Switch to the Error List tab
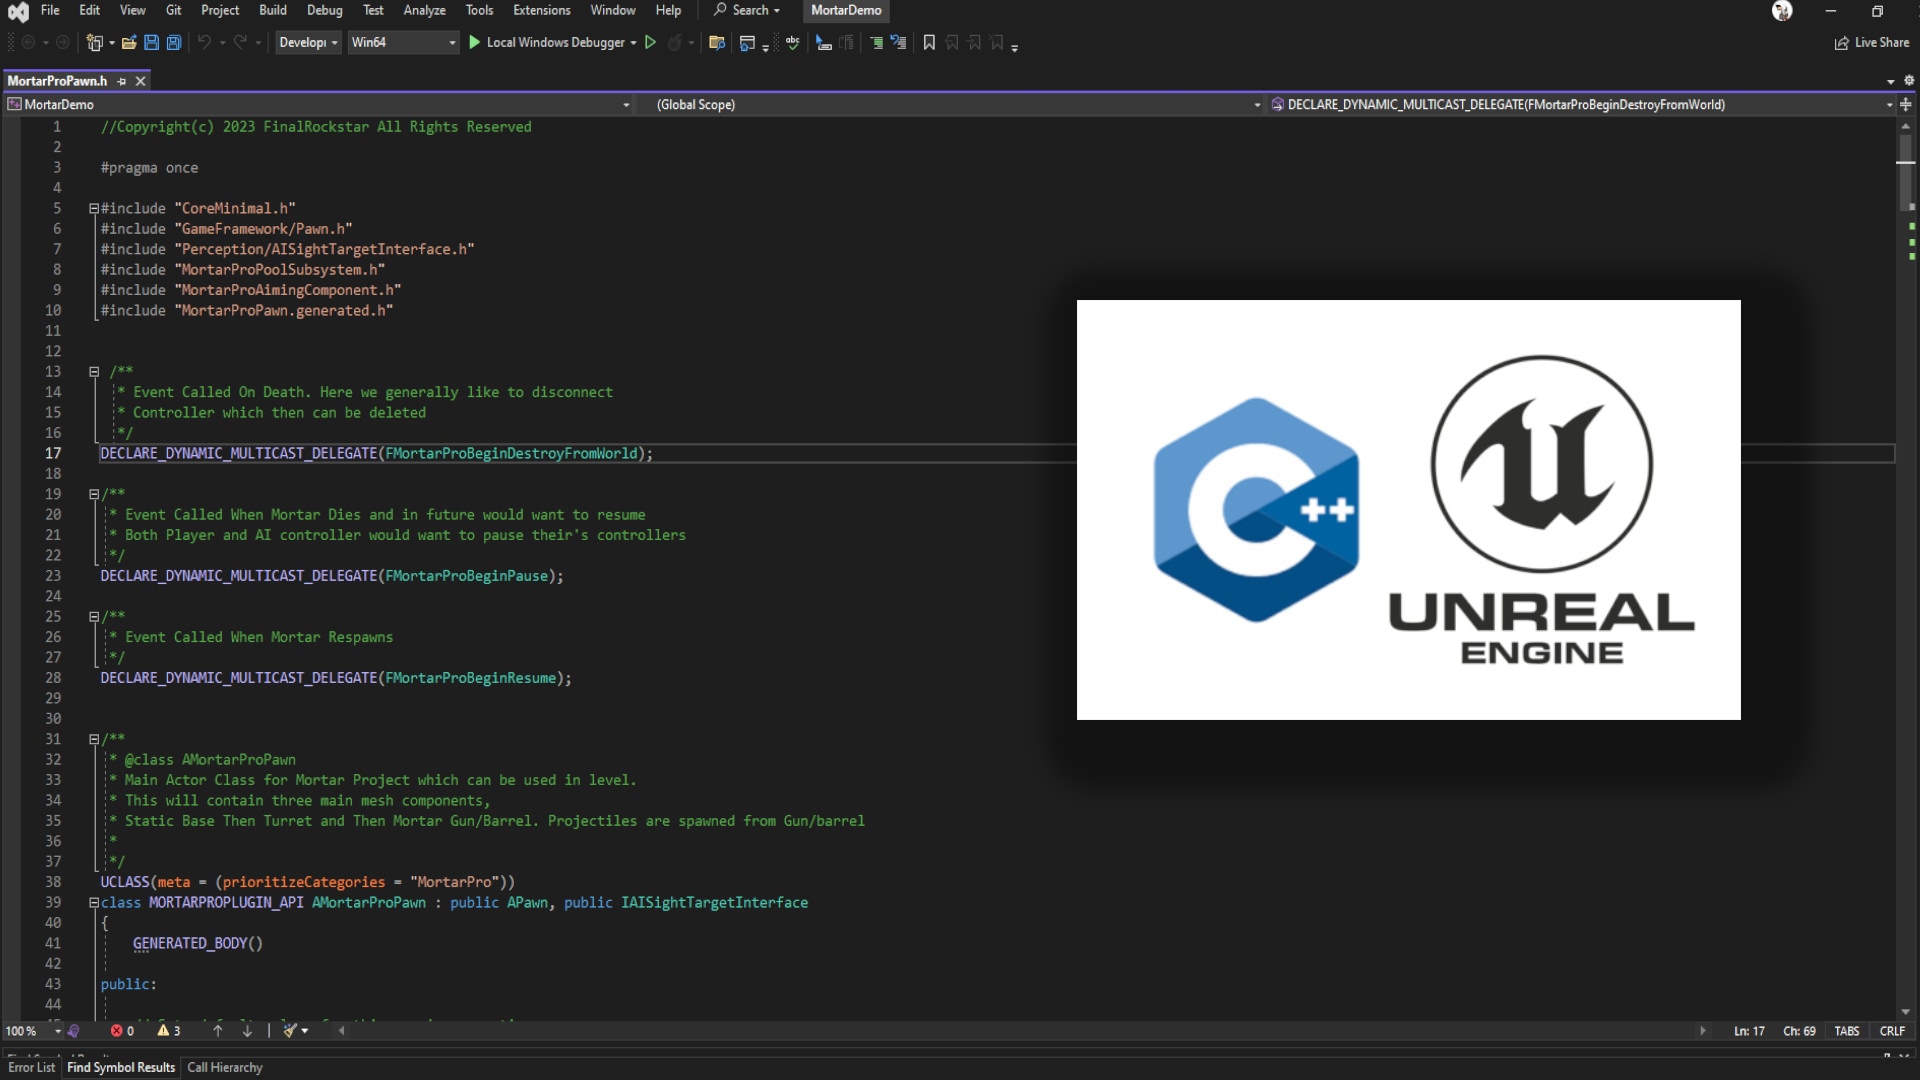 tap(31, 1067)
